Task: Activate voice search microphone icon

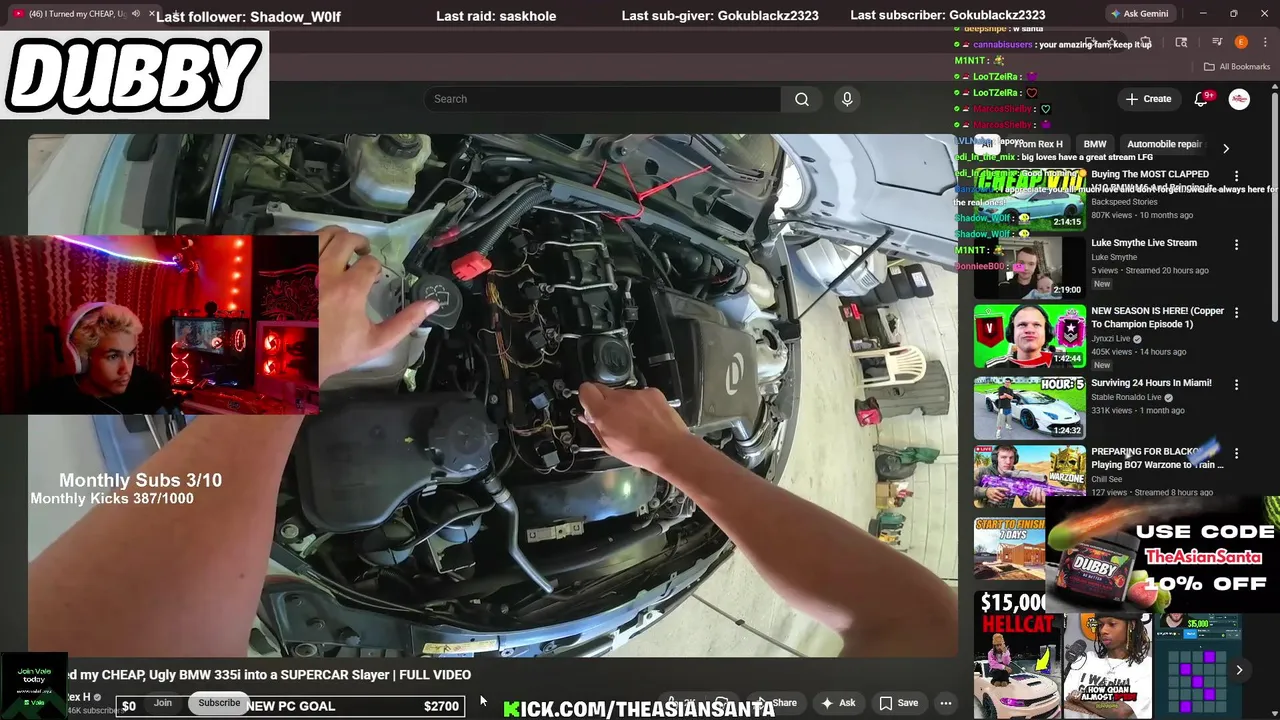Action: [x=847, y=99]
